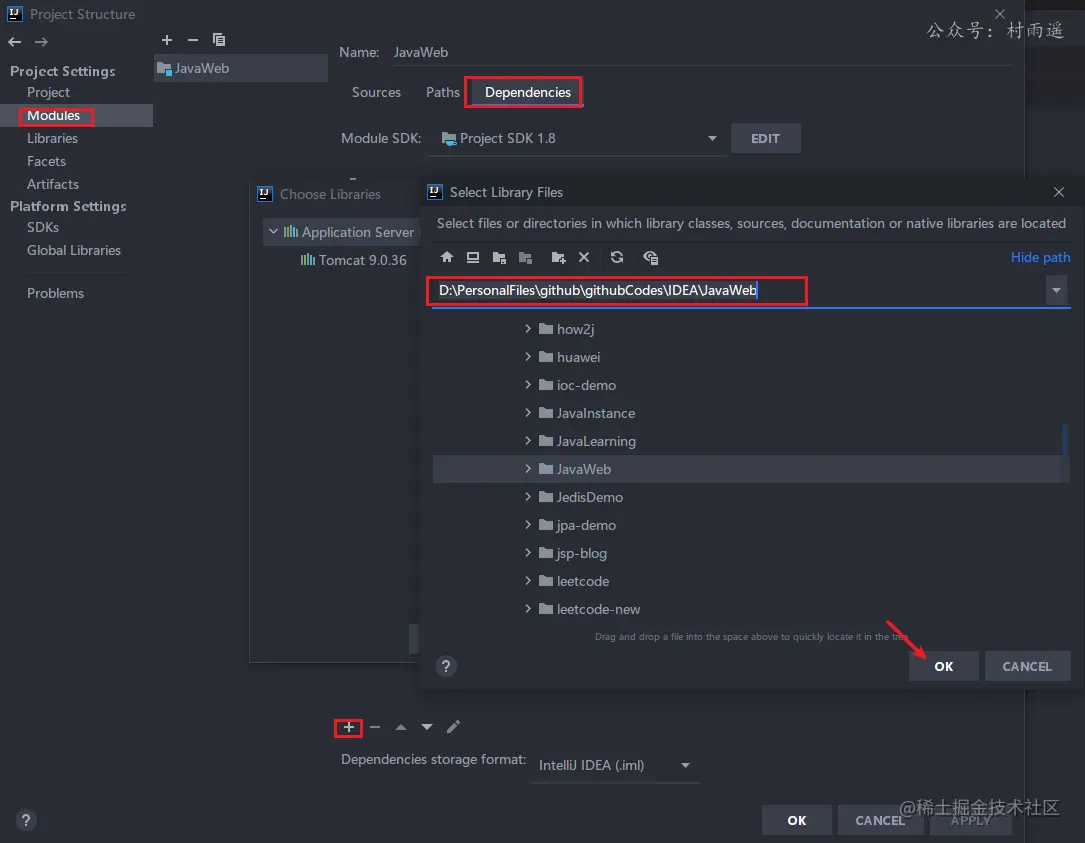The height and width of the screenshot is (843, 1085).
Task: Open Project settings section
Action: click(48, 92)
